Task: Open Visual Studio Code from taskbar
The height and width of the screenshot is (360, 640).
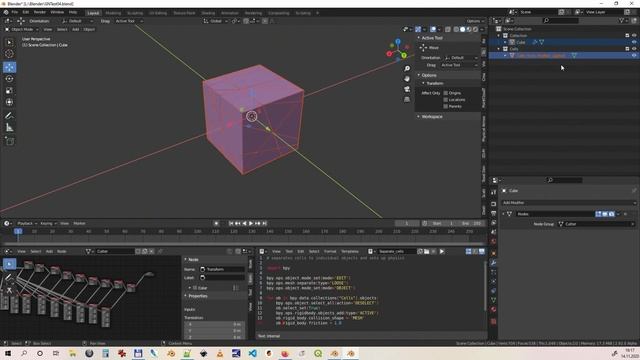Action: 252,353
